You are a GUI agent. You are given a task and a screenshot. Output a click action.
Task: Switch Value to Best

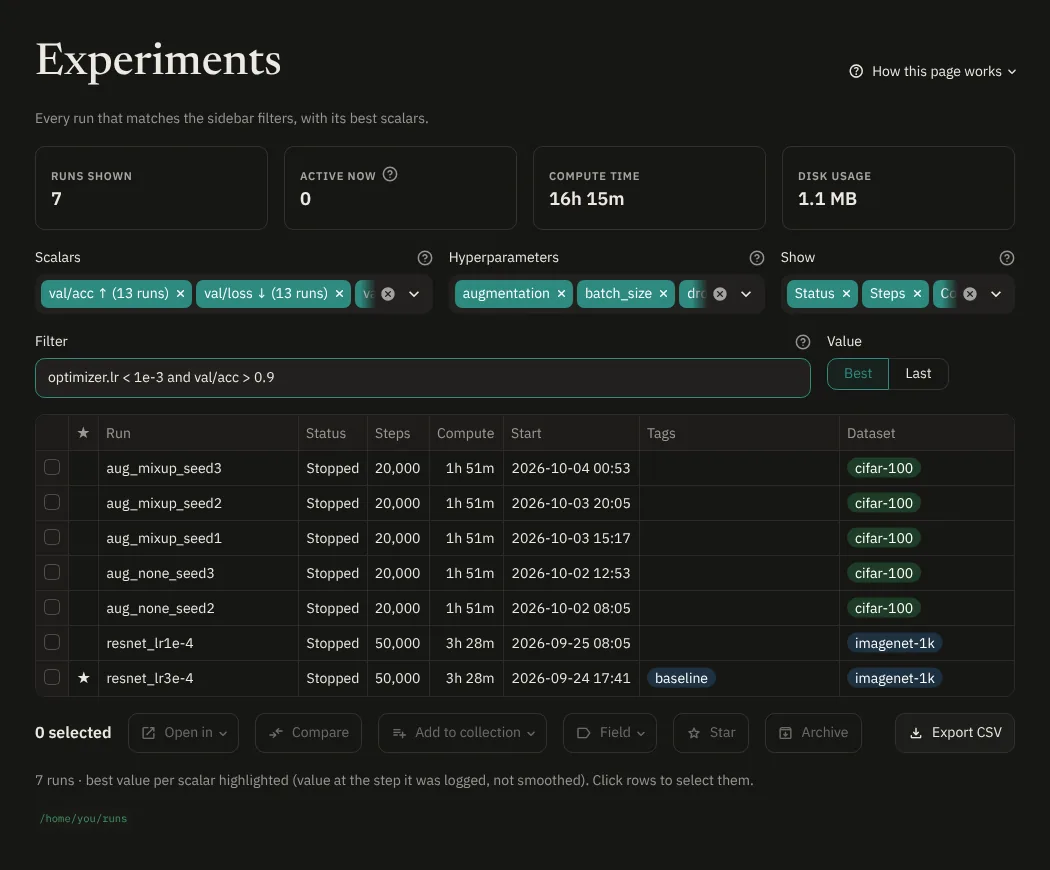858,374
